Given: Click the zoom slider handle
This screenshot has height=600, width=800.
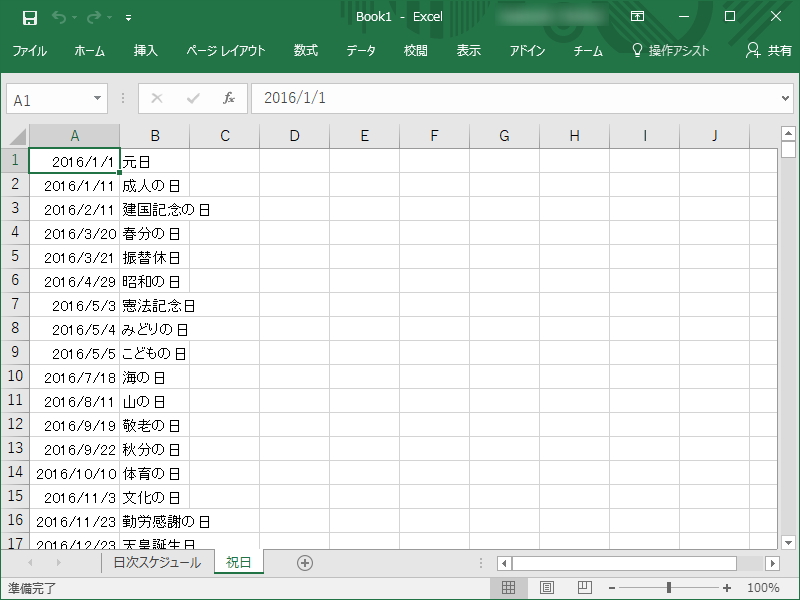Looking at the screenshot, I should coord(669,588).
